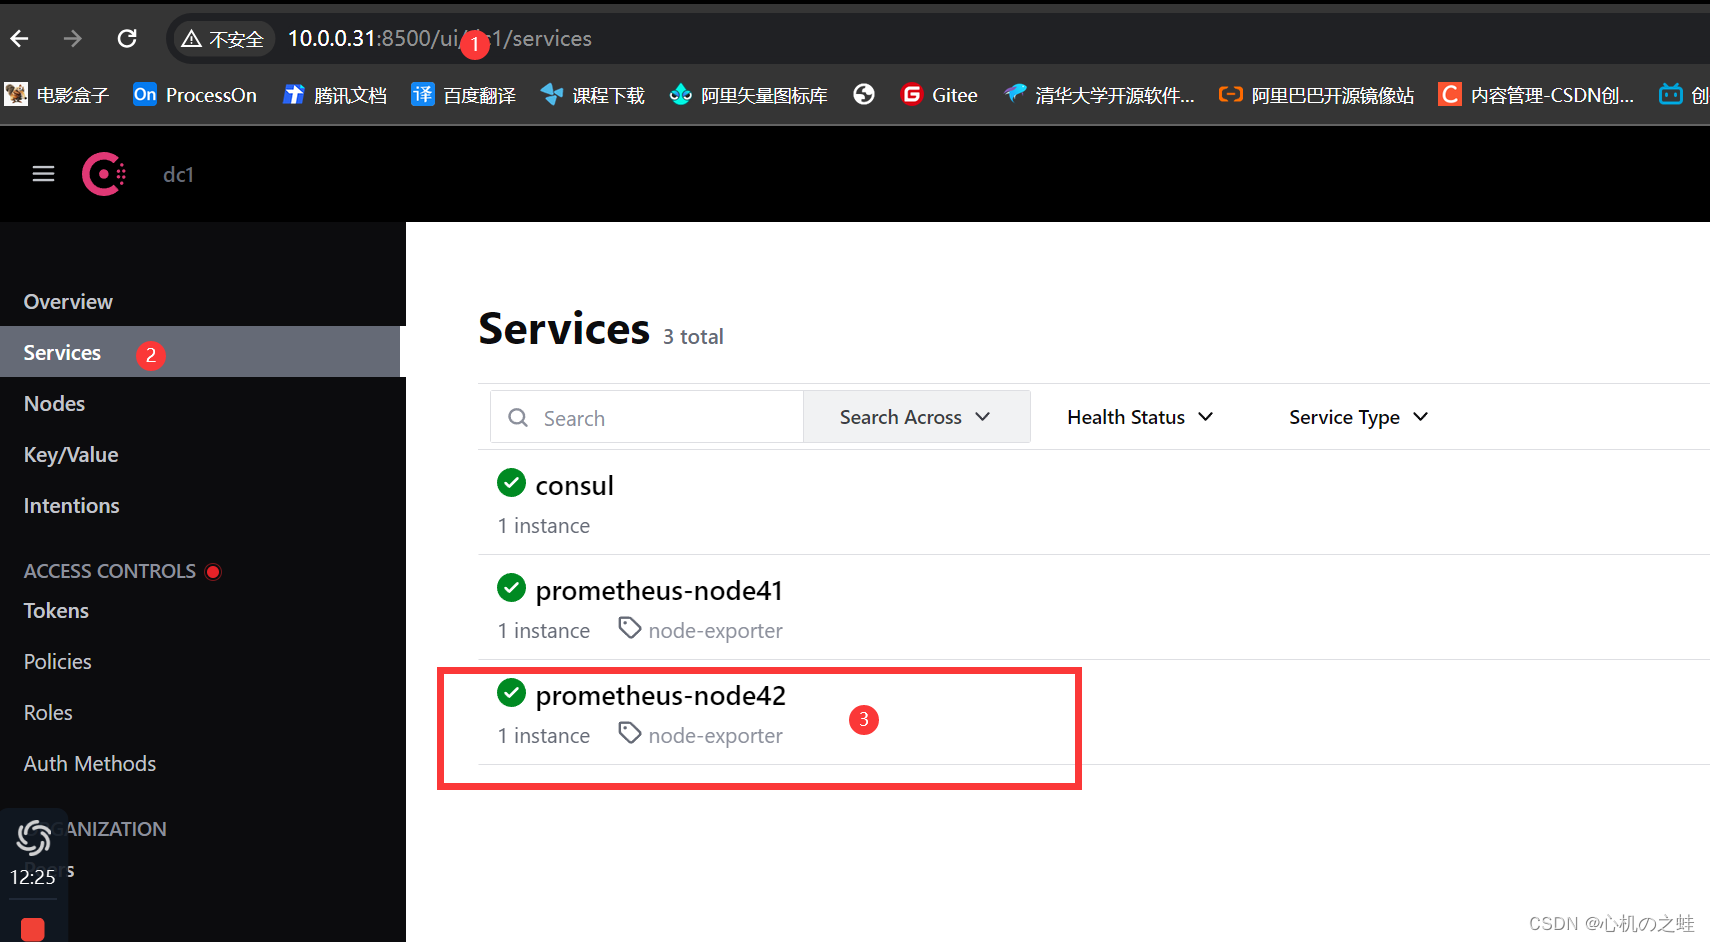Click the Search services field

(x=647, y=417)
